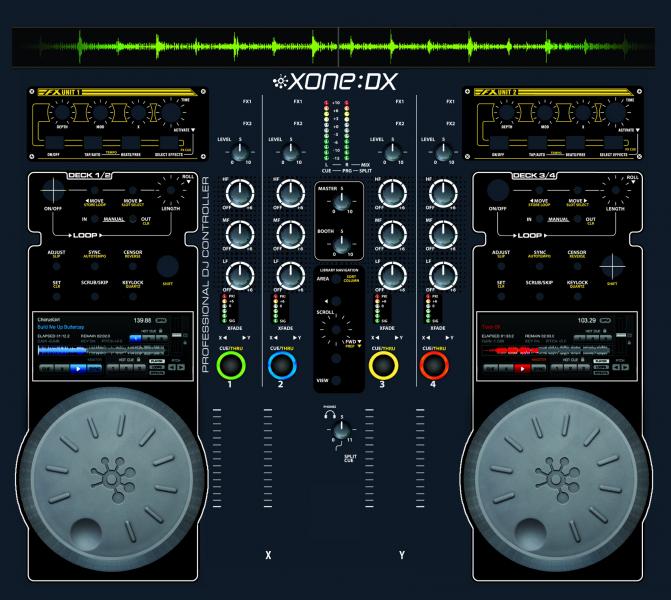Screen dimensions: 671x600
Task: Click the library back arrow button
Action: tap(336, 301)
